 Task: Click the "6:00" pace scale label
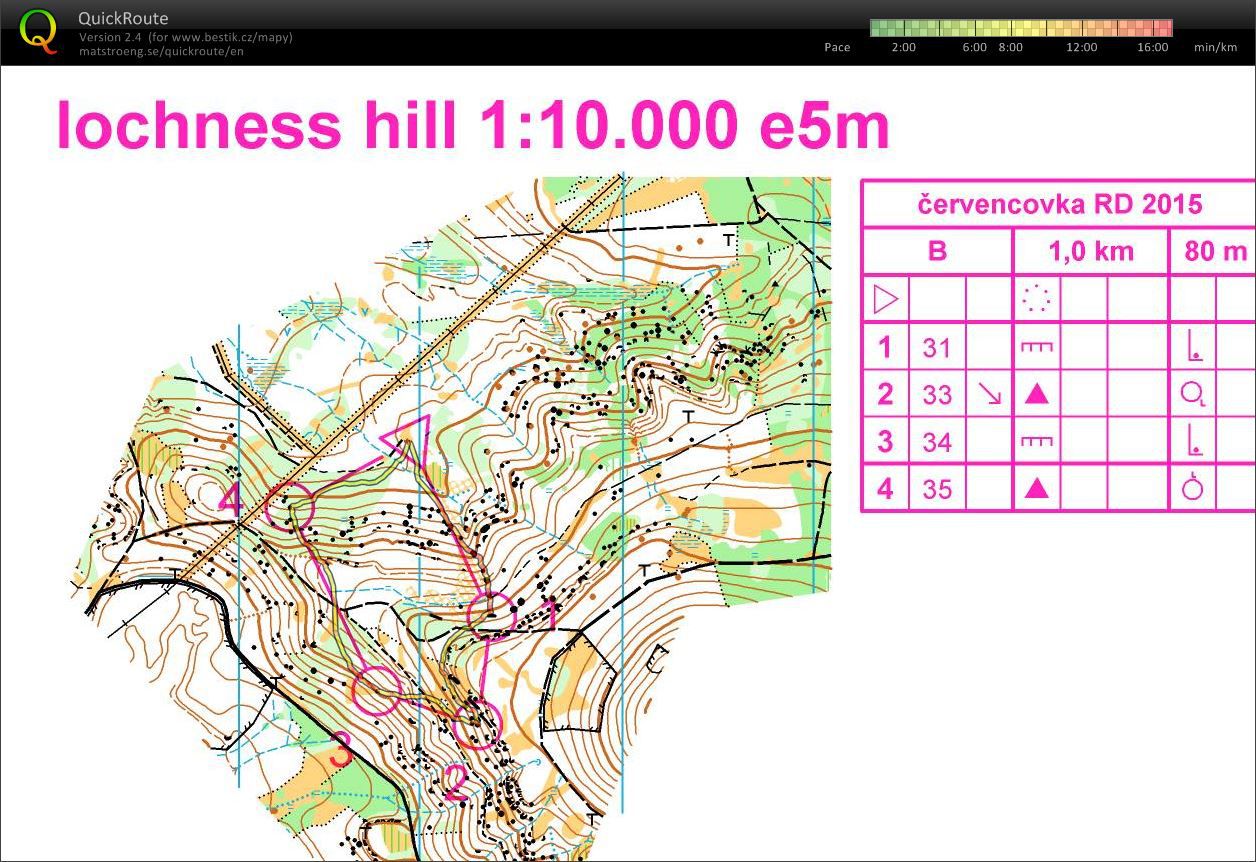tap(975, 47)
